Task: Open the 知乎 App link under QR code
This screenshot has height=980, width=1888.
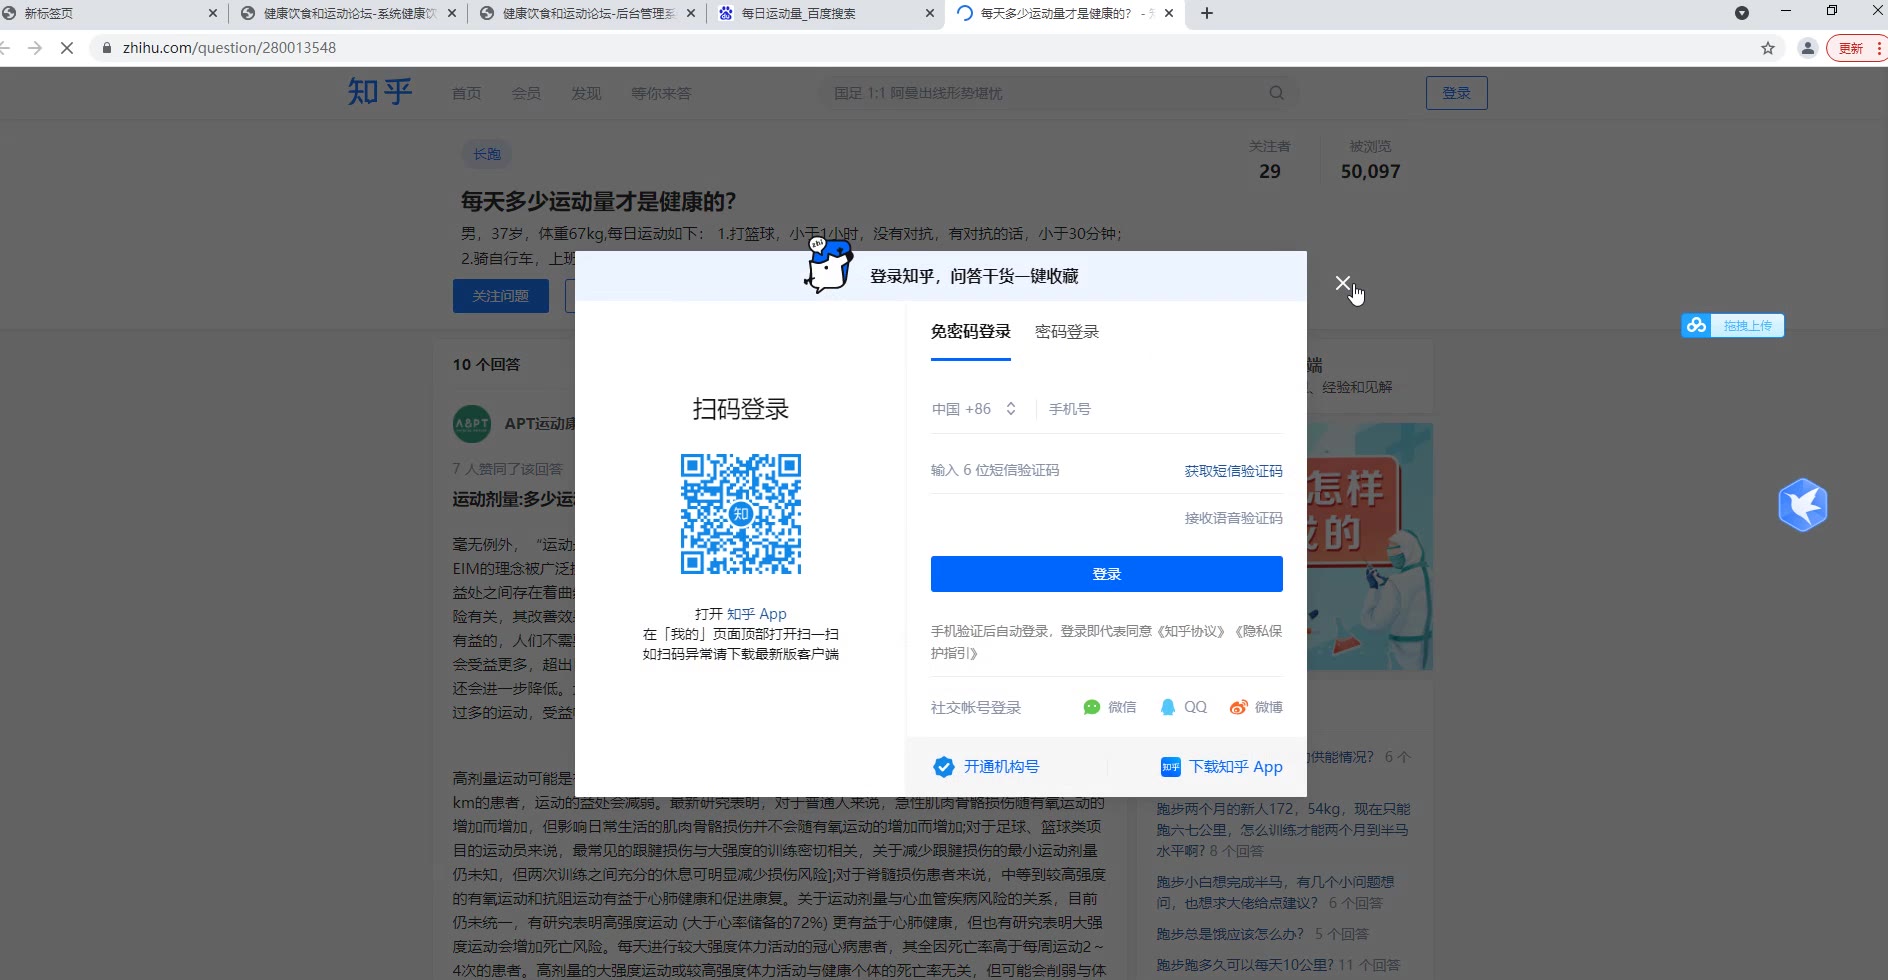Action: 757,614
